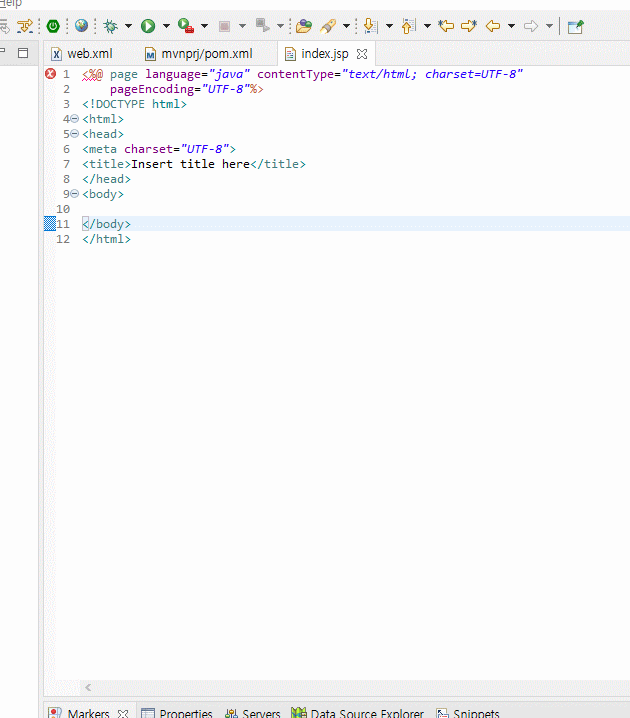Click the Servers view icon

coord(231,713)
